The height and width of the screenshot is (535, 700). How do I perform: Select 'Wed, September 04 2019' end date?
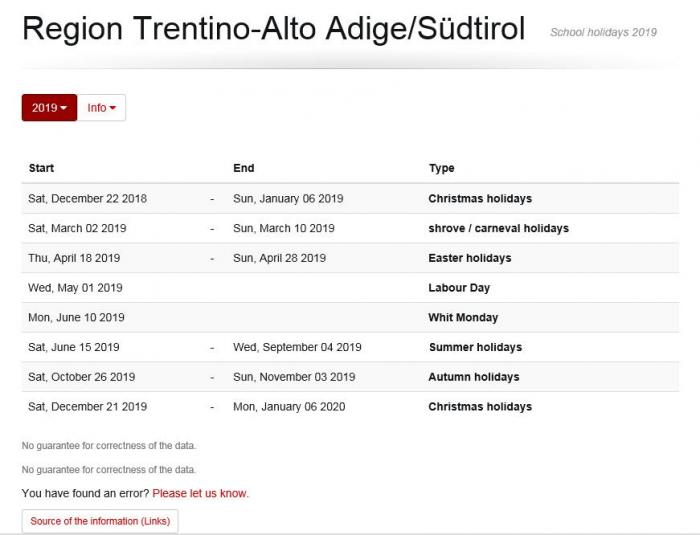[x=297, y=347]
